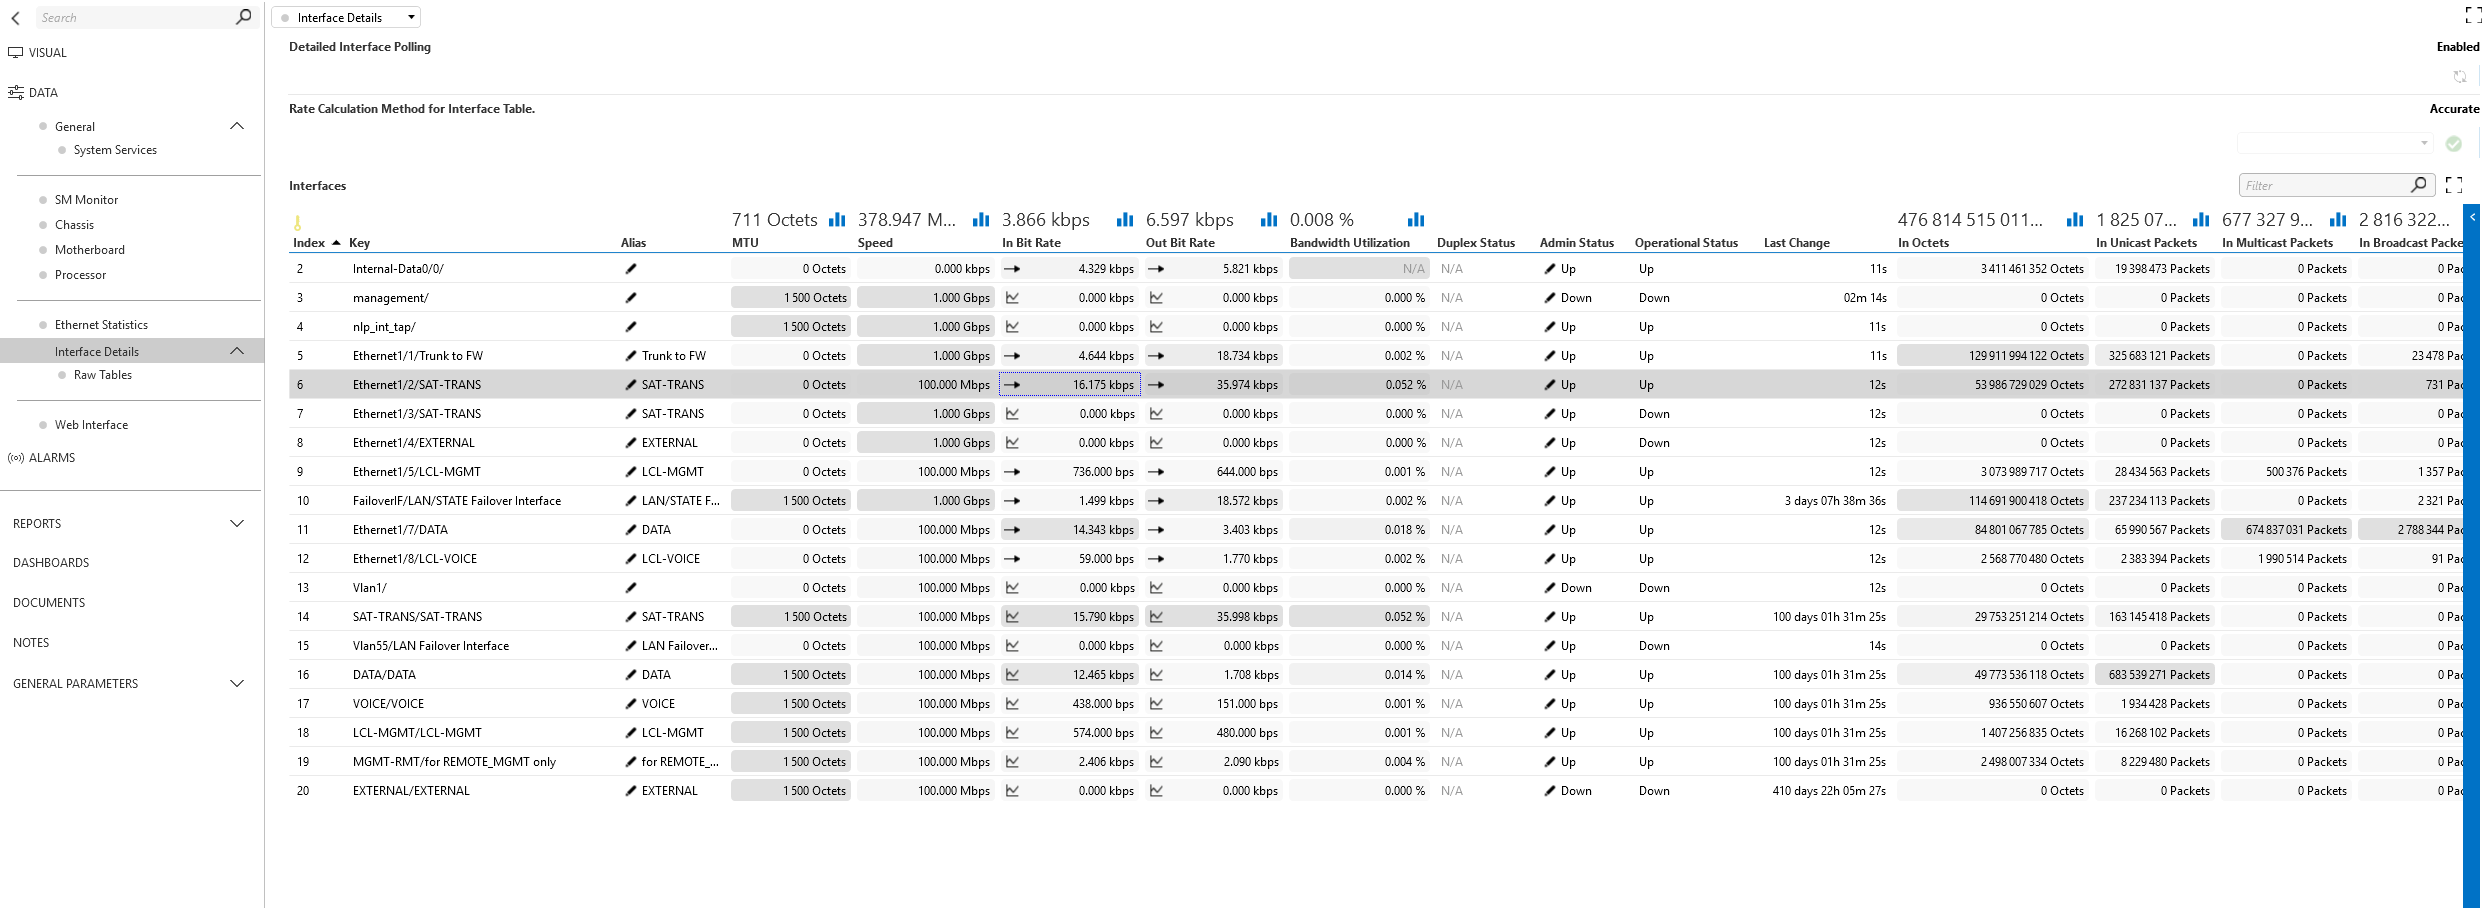
Task: Open Out Bit Rate trend icon for EXTERNAL/EXTERNAL
Action: tap(1156, 791)
